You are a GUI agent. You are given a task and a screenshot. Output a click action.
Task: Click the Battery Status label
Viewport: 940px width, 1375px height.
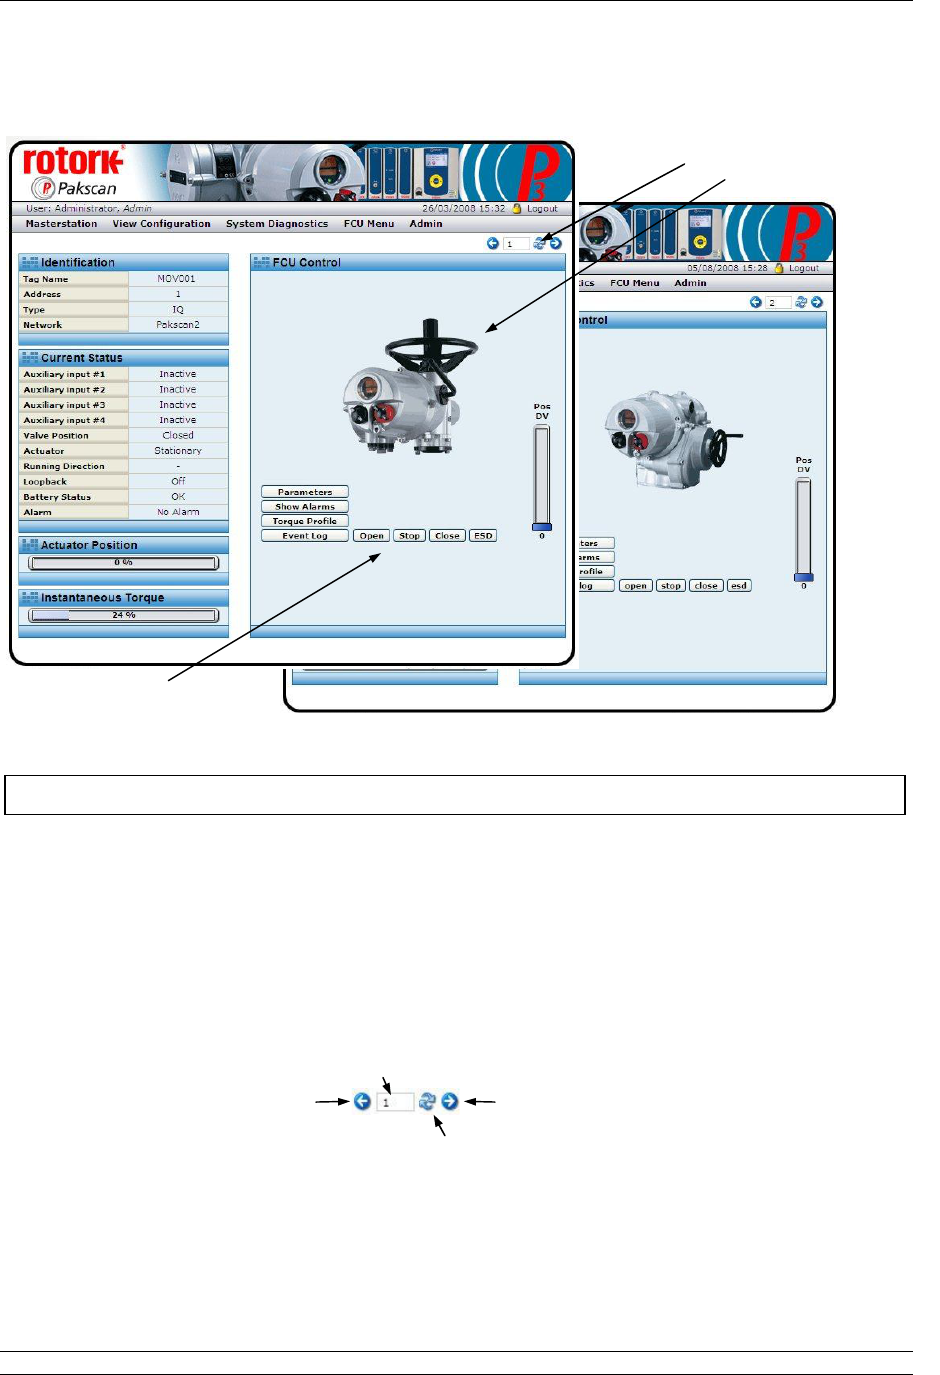[x=57, y=497]
